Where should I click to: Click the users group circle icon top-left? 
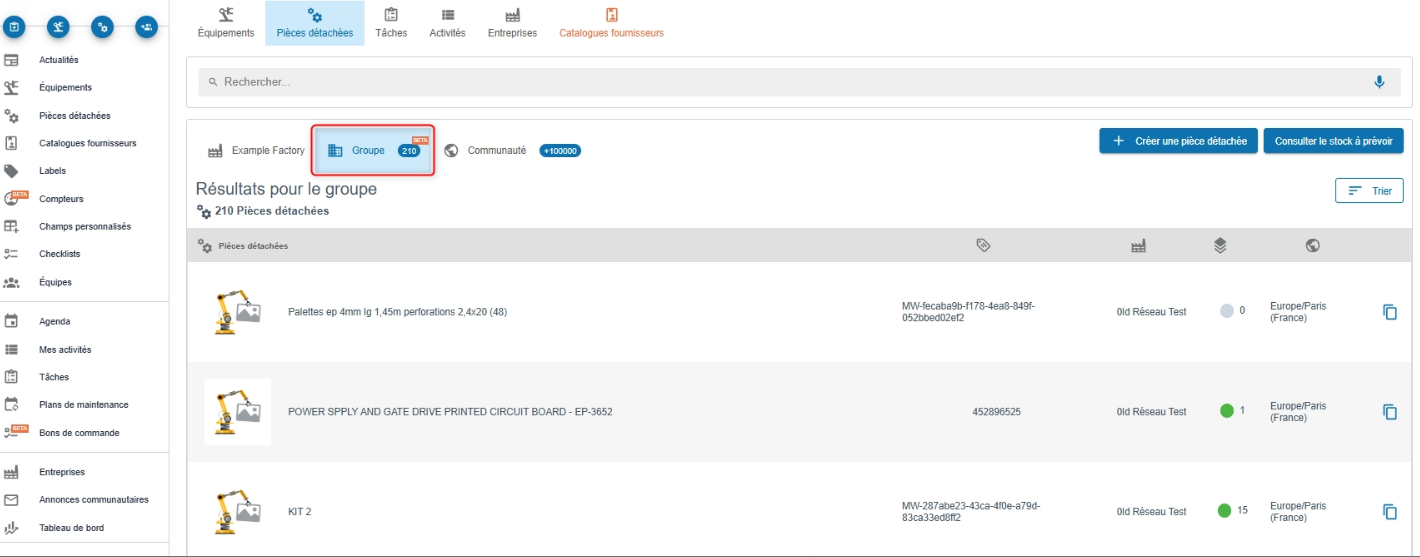147,27
